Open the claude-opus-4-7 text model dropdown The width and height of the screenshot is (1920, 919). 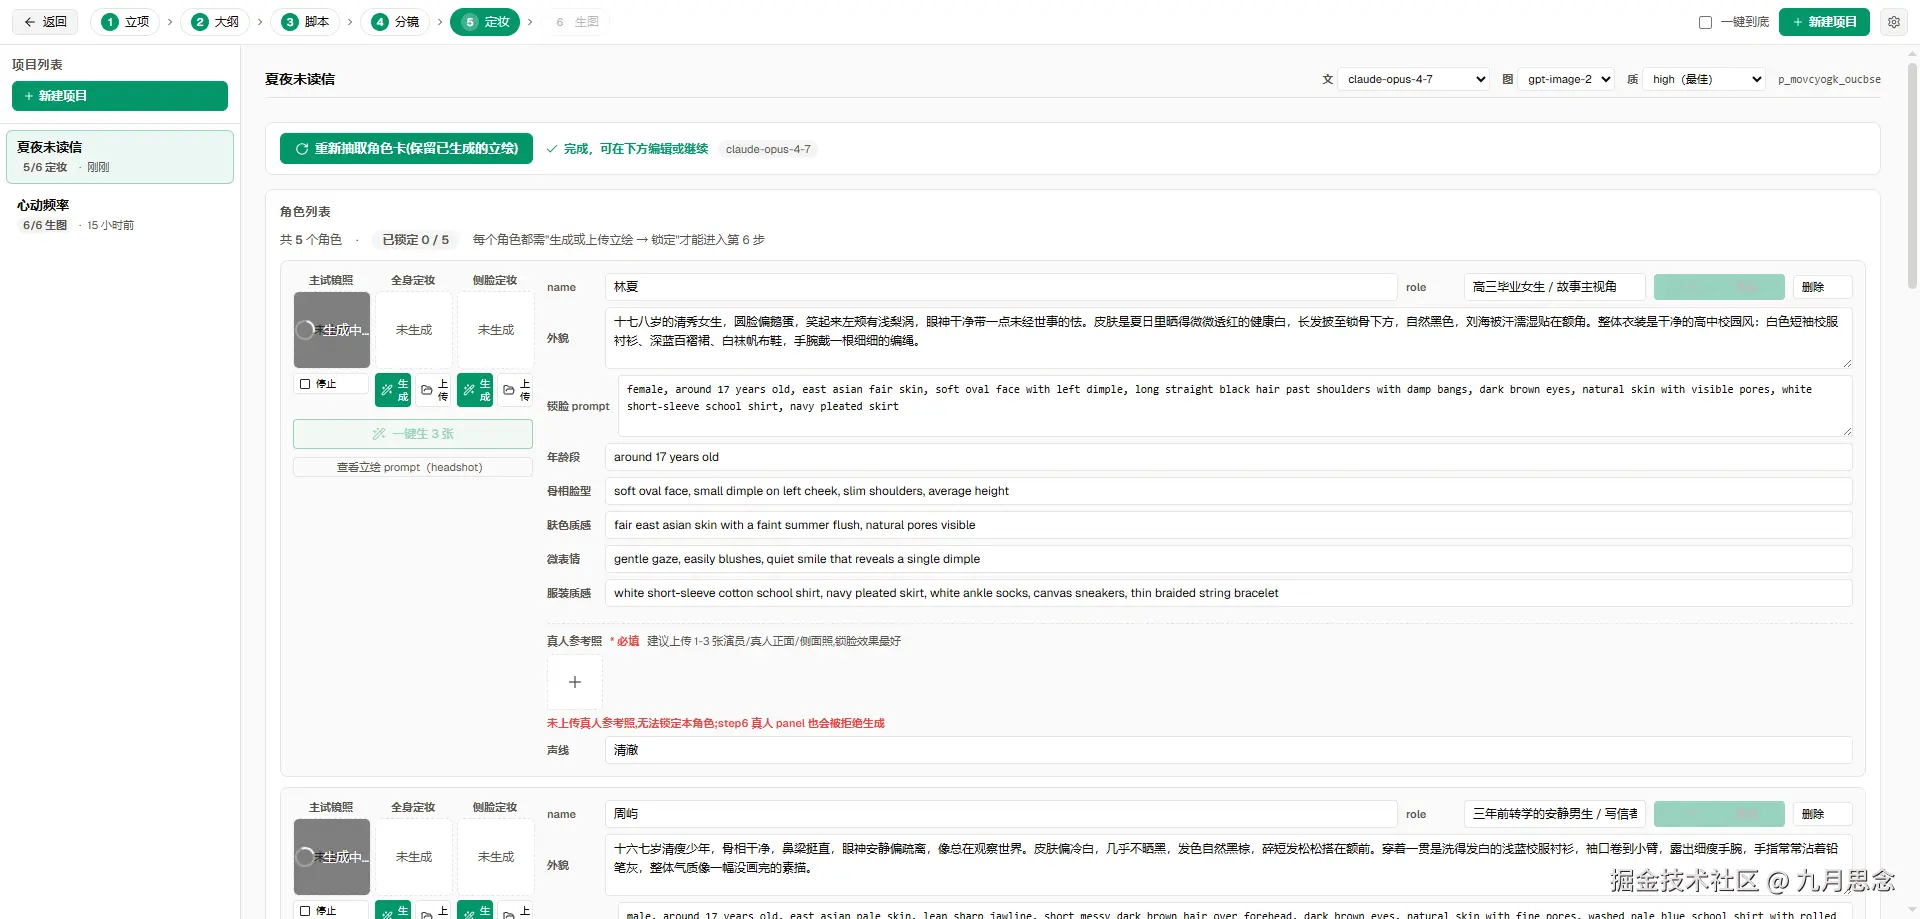1413,79
